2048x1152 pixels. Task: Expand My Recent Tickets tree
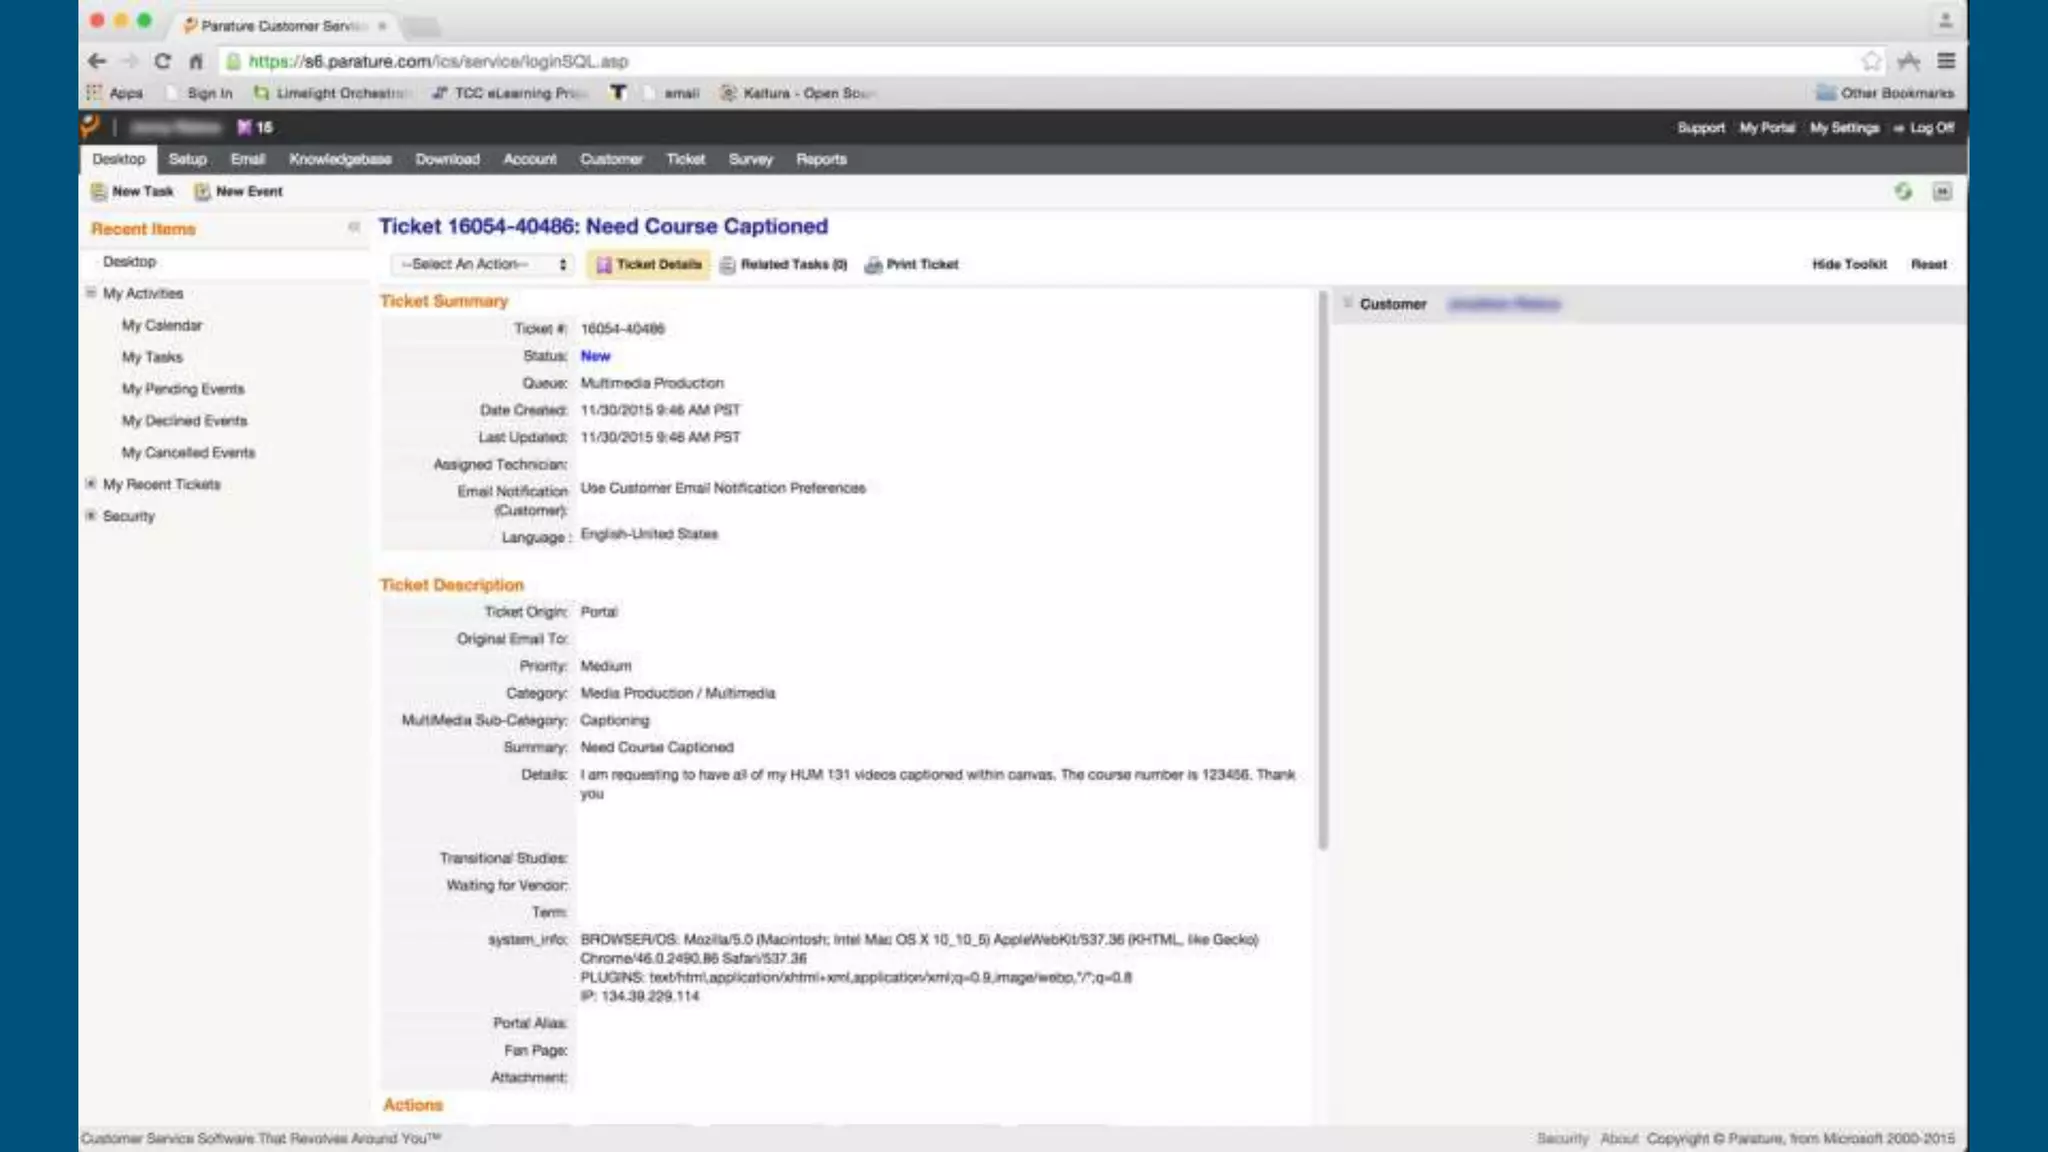91,484
